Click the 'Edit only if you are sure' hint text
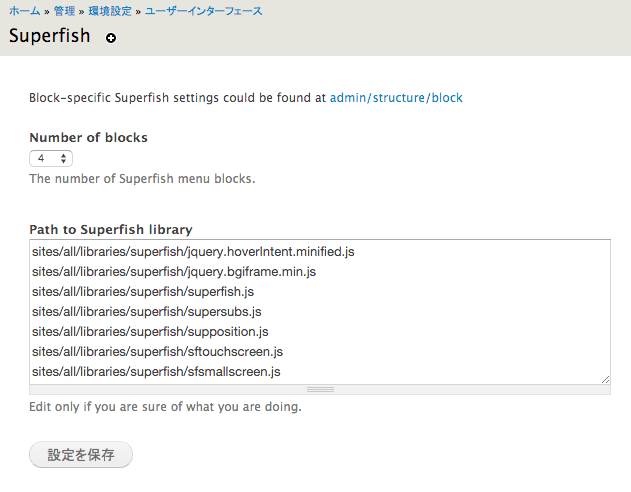Screen dimensions: 631x492 coord(165,407)
